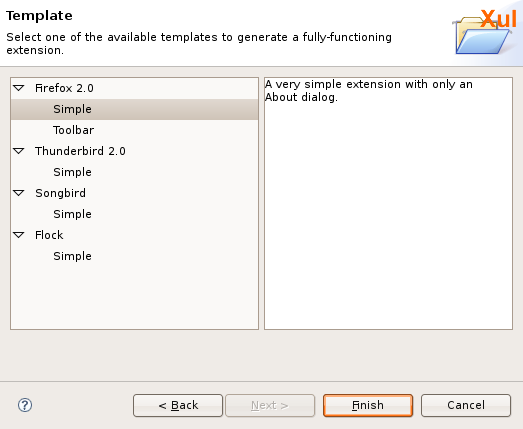Select the Thunderbird 2.0 category label
This screenshot has width=523, height=429.
[x=80, y=151]
